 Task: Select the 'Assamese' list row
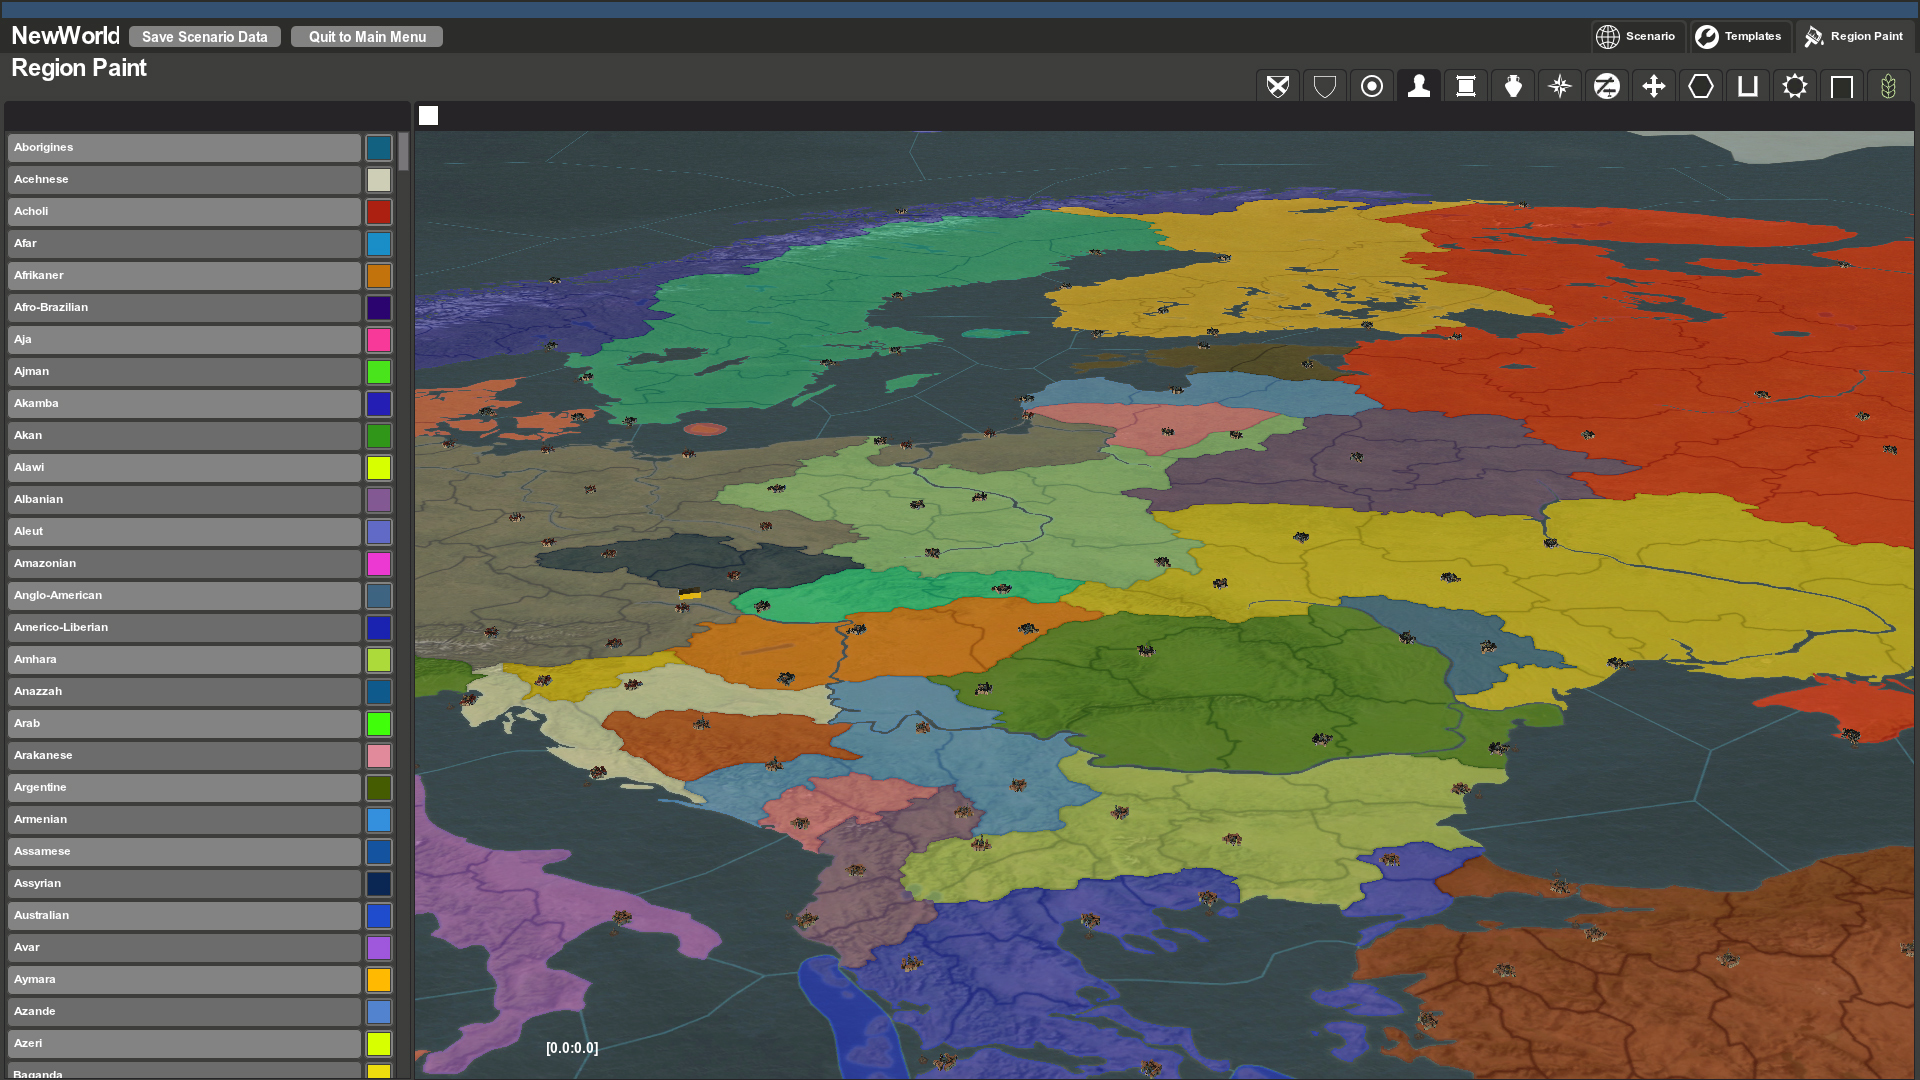point(184,852)
